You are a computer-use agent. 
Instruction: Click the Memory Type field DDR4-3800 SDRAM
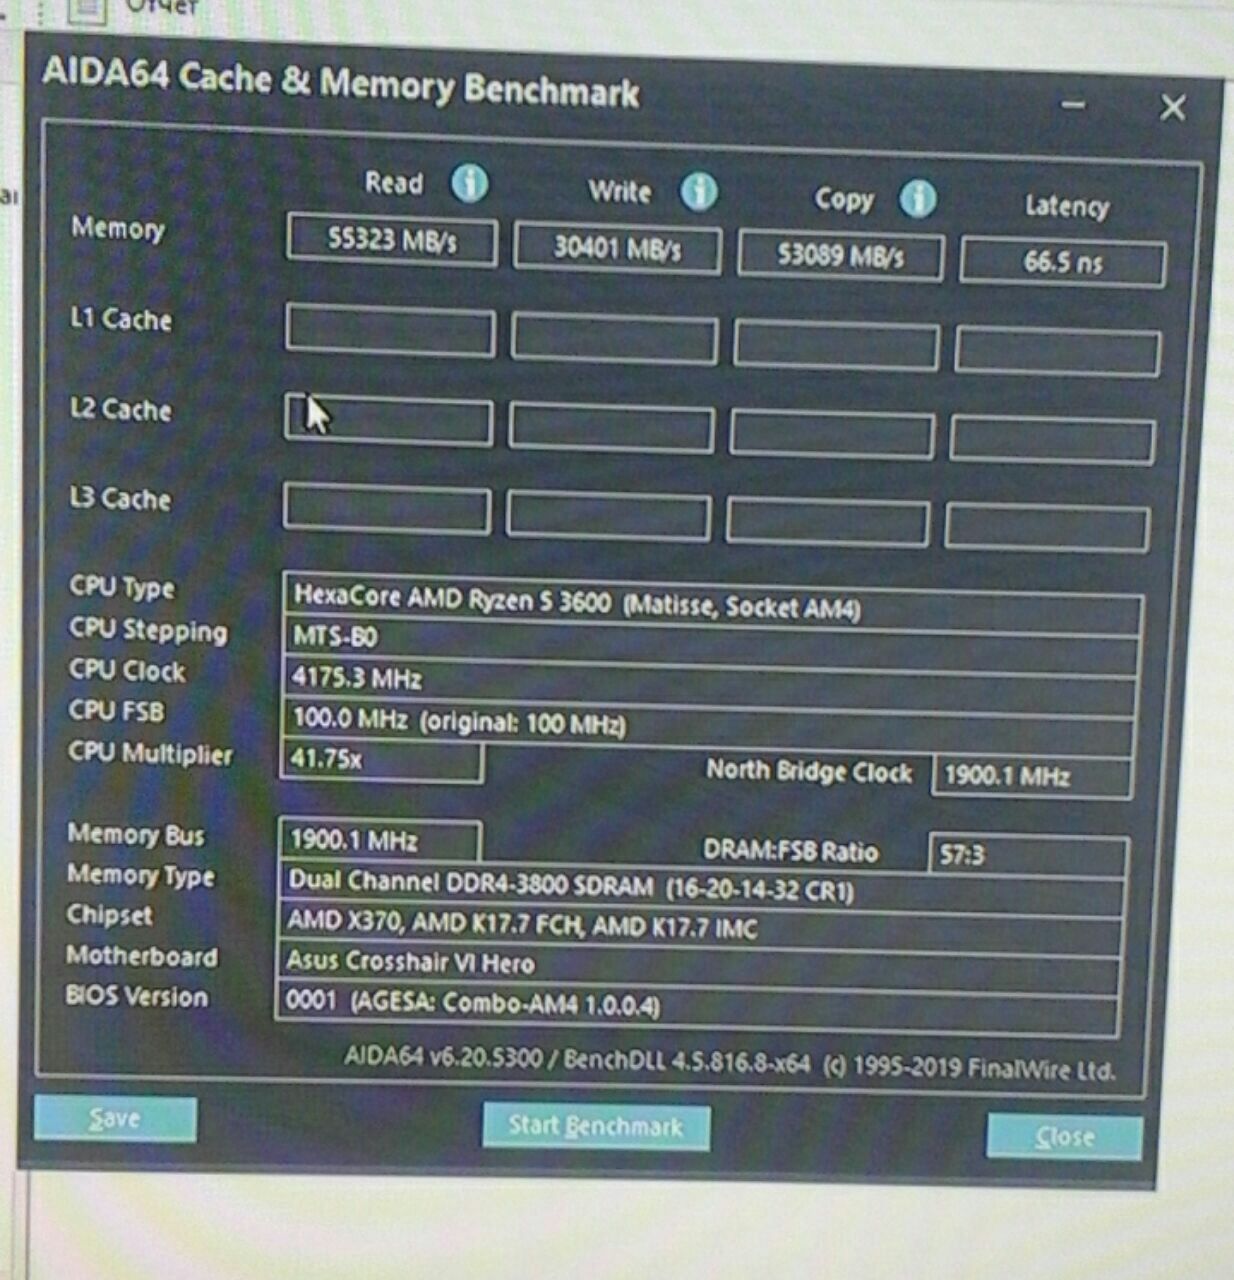(x=702, y=886)
